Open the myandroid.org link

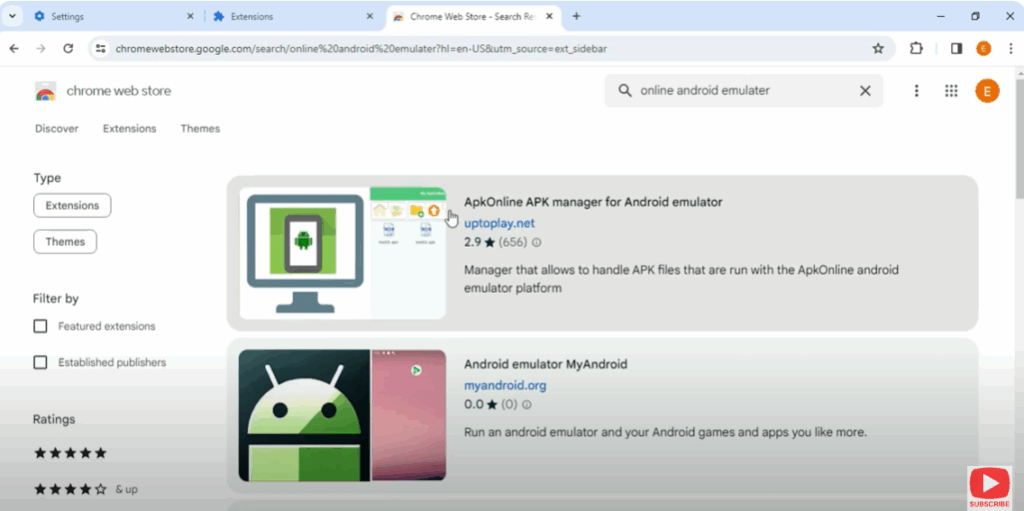[505, 386]
